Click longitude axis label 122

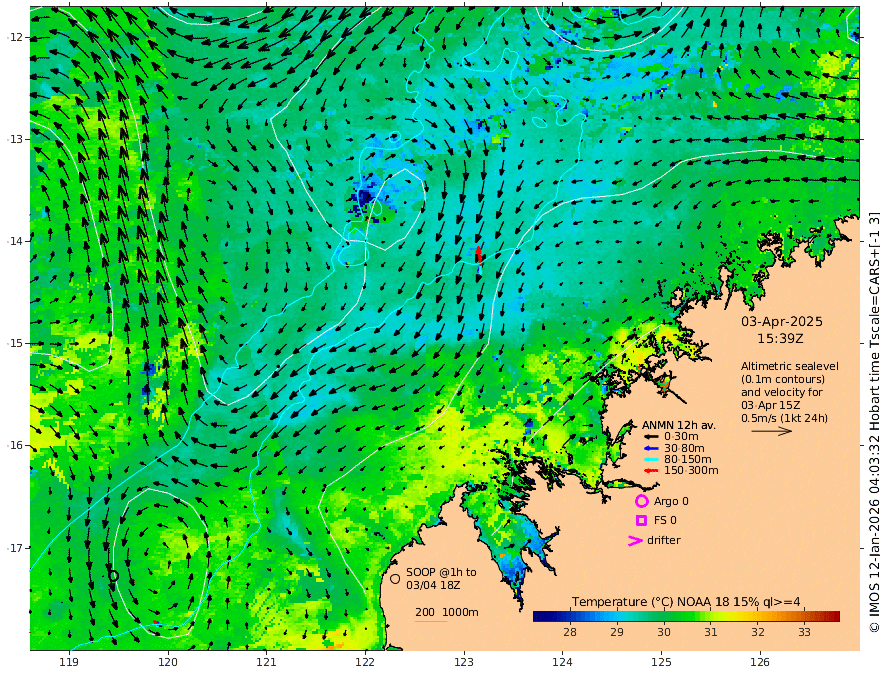click(365, 662)
